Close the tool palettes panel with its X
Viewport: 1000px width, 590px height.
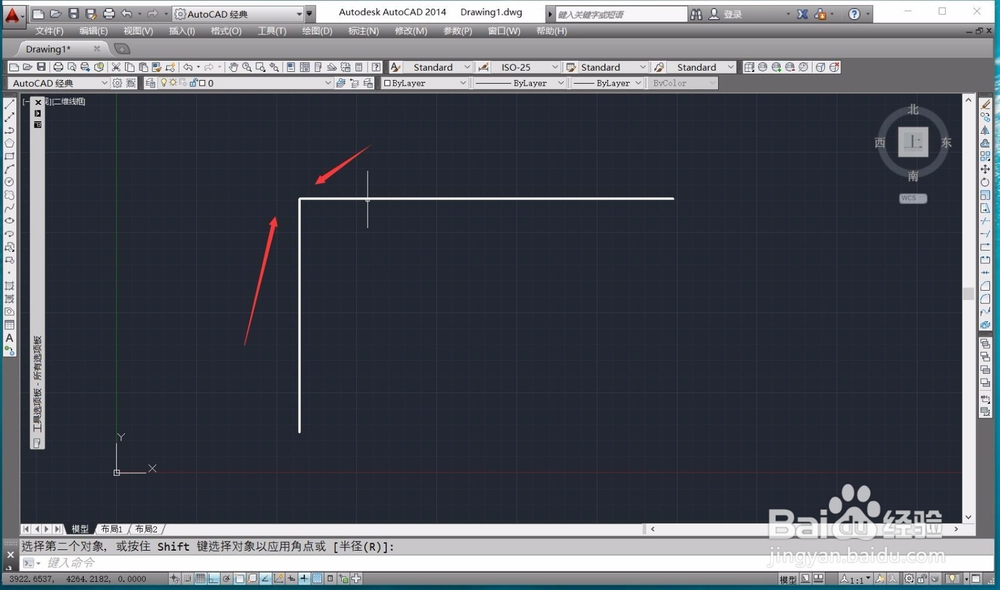pyautogui.click(x=38, y=102)
